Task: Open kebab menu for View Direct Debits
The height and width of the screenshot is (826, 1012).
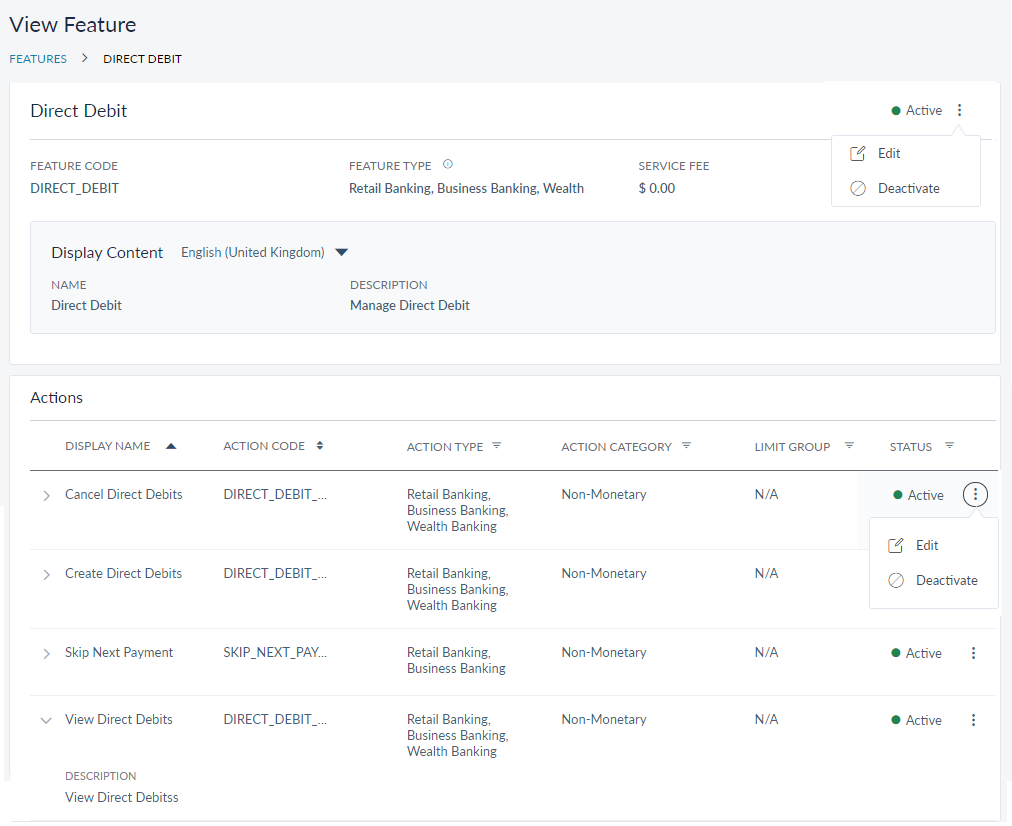Action: pyautogui.click(x=974, y=720)
